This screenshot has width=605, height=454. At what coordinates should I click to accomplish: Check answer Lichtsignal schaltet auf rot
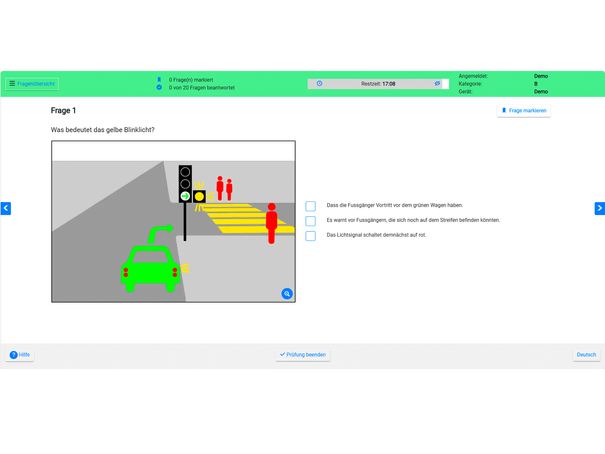[x=311, y=236]
